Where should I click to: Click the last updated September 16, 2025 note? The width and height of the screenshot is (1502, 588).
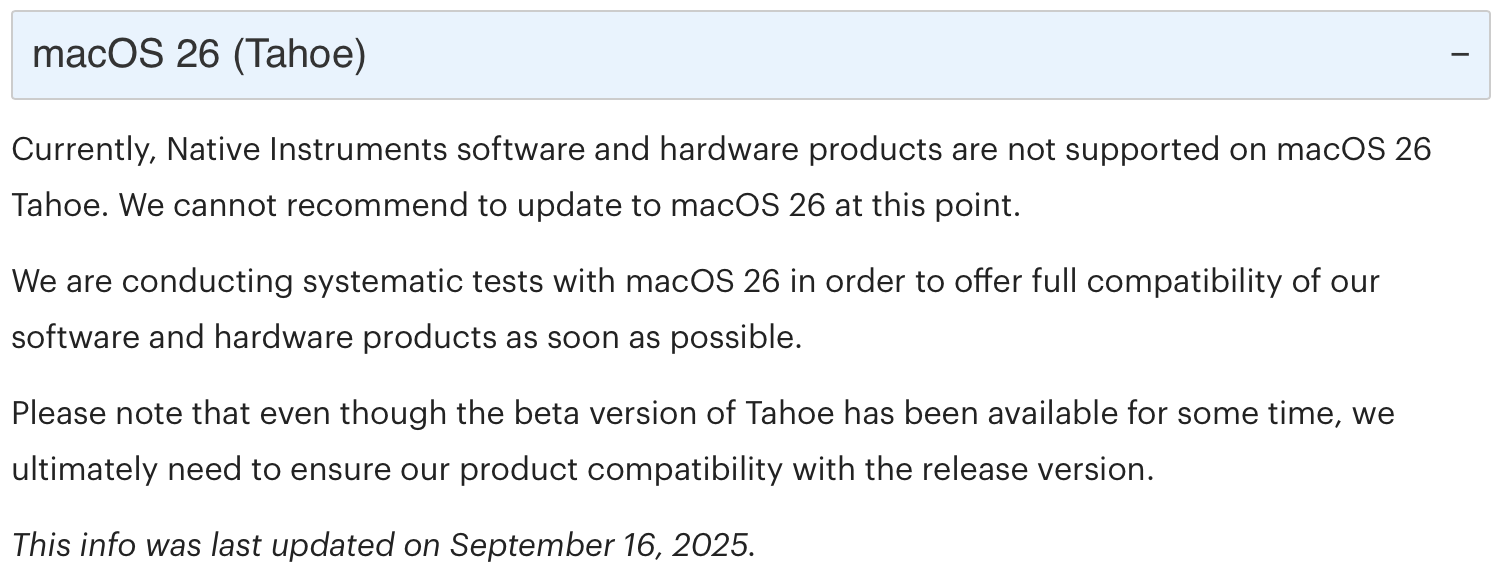pos(384,545)
